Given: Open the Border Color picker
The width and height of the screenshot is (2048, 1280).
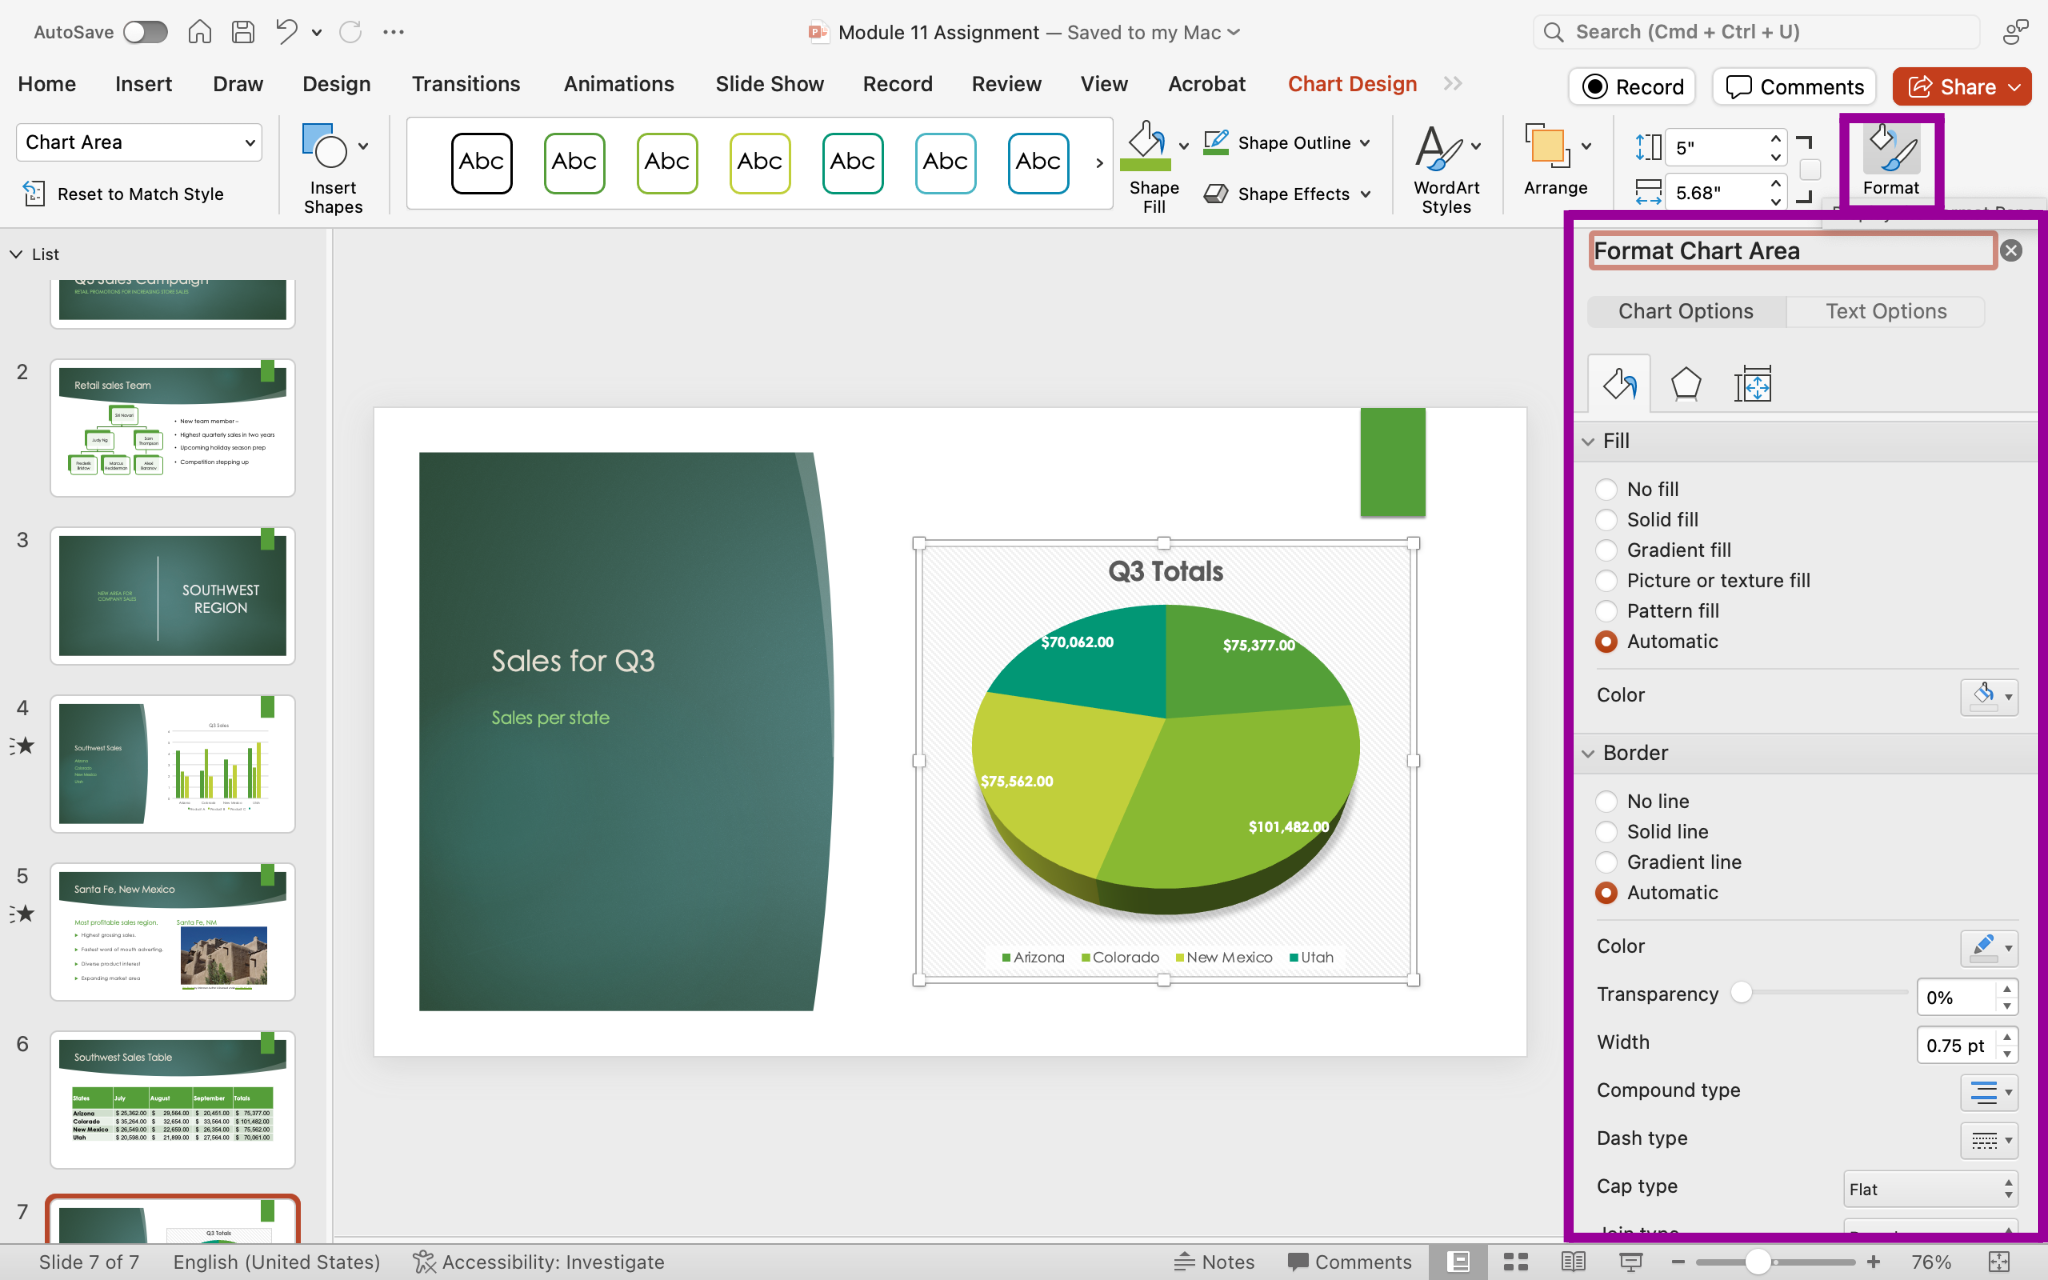Looking at the screenshot, I should [x=1989, y=947].
